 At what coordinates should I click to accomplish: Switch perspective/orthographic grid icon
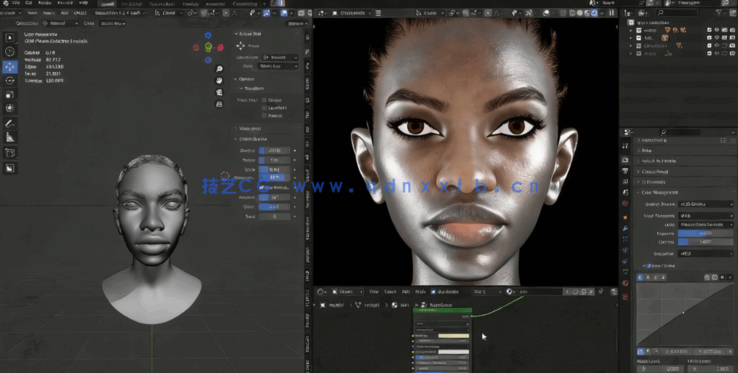click(x=219, y=104)
